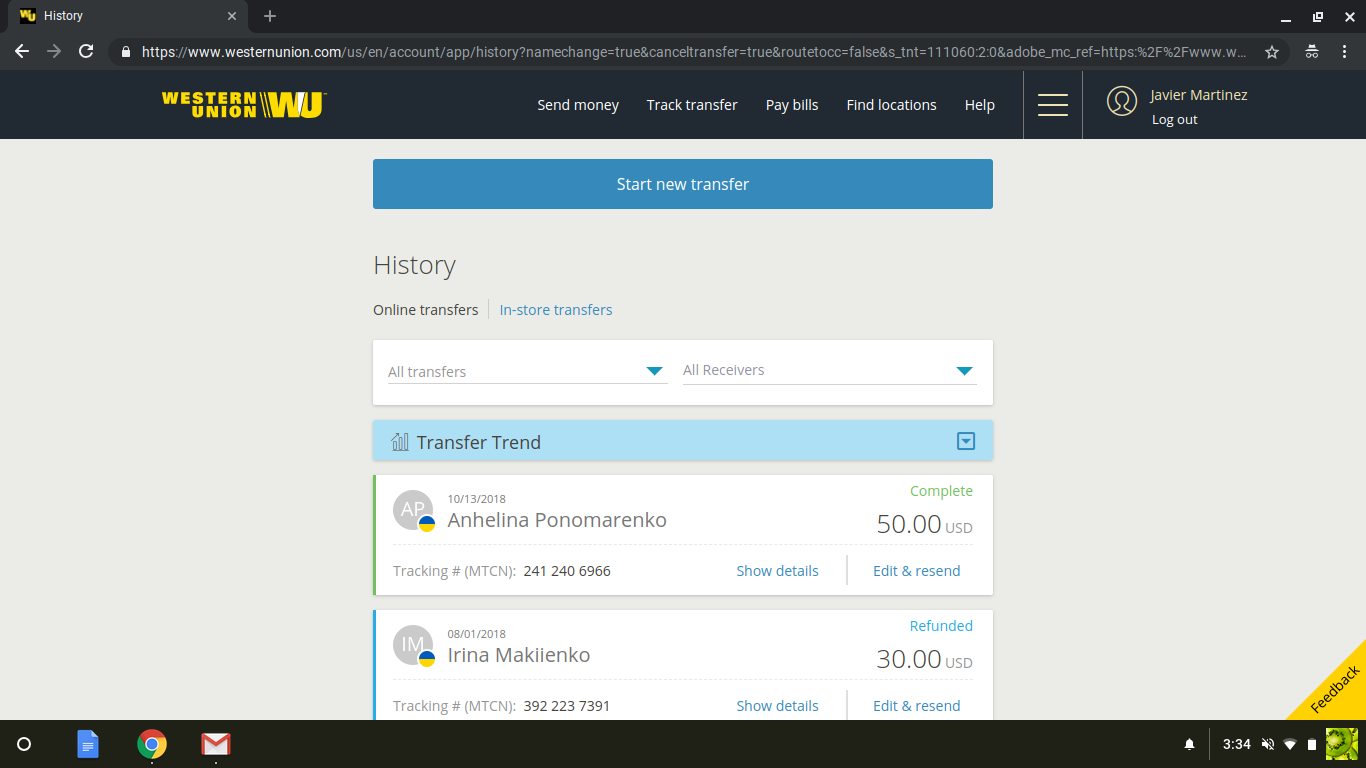
Task: Edit & resend the Anhelina Ponomarenko transfer
Action: pos(916,571)
